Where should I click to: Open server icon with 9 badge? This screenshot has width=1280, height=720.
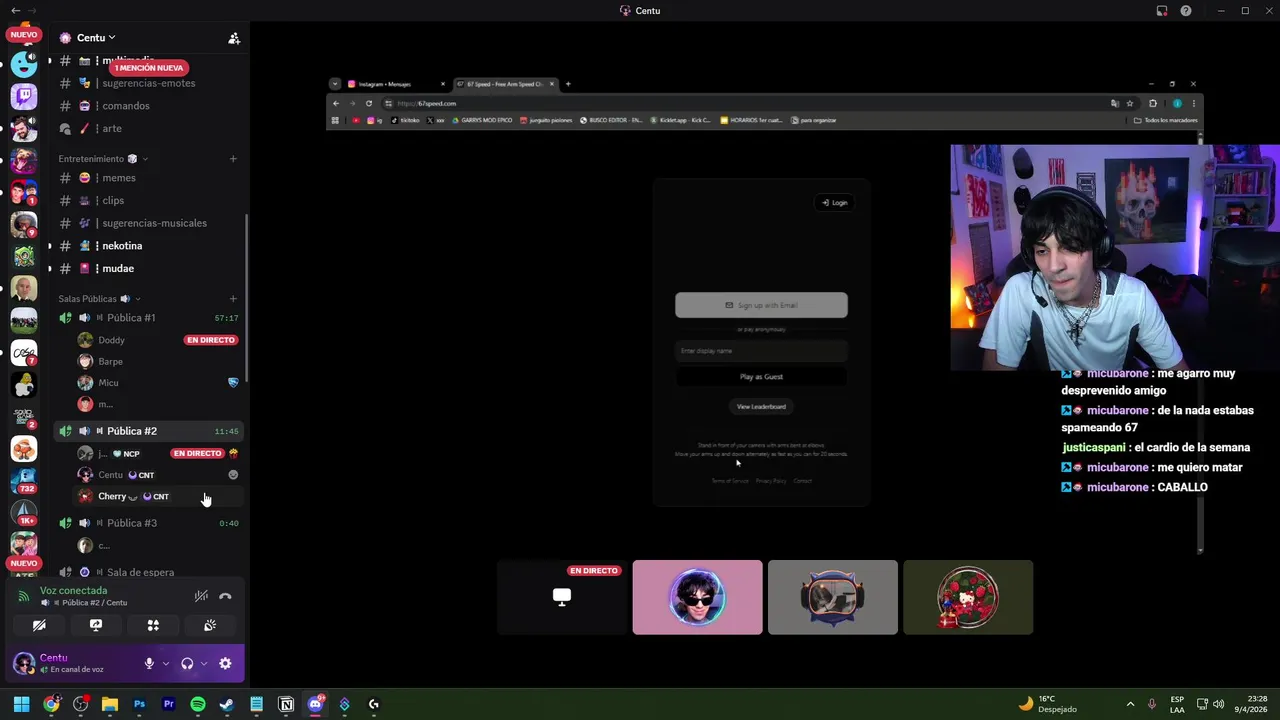point(24,225)
